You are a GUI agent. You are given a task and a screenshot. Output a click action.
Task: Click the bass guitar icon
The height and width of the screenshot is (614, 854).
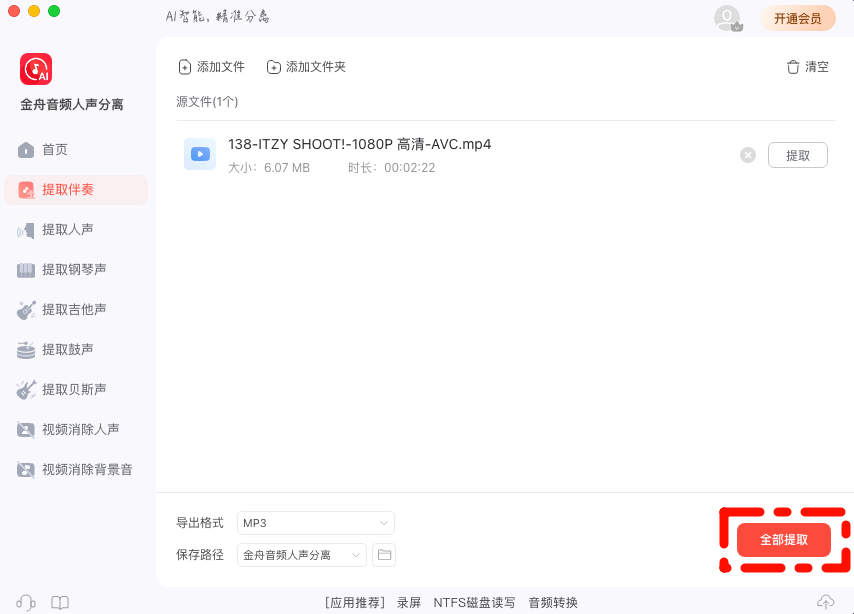coord(26,390)
